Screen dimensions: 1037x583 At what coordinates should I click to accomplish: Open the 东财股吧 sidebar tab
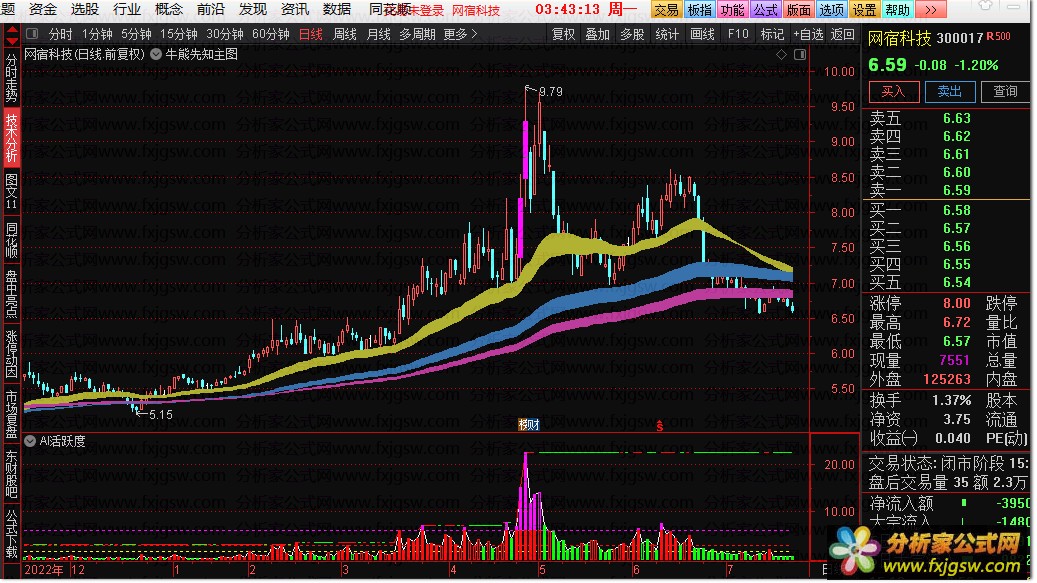click(11, 474)
